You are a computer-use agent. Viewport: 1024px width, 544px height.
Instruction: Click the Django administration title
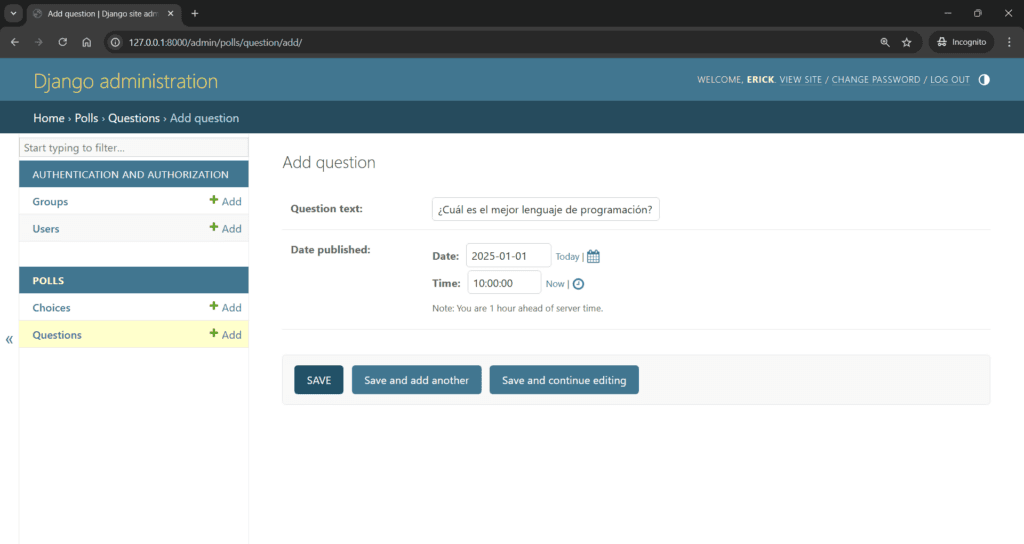pos(125,81)
